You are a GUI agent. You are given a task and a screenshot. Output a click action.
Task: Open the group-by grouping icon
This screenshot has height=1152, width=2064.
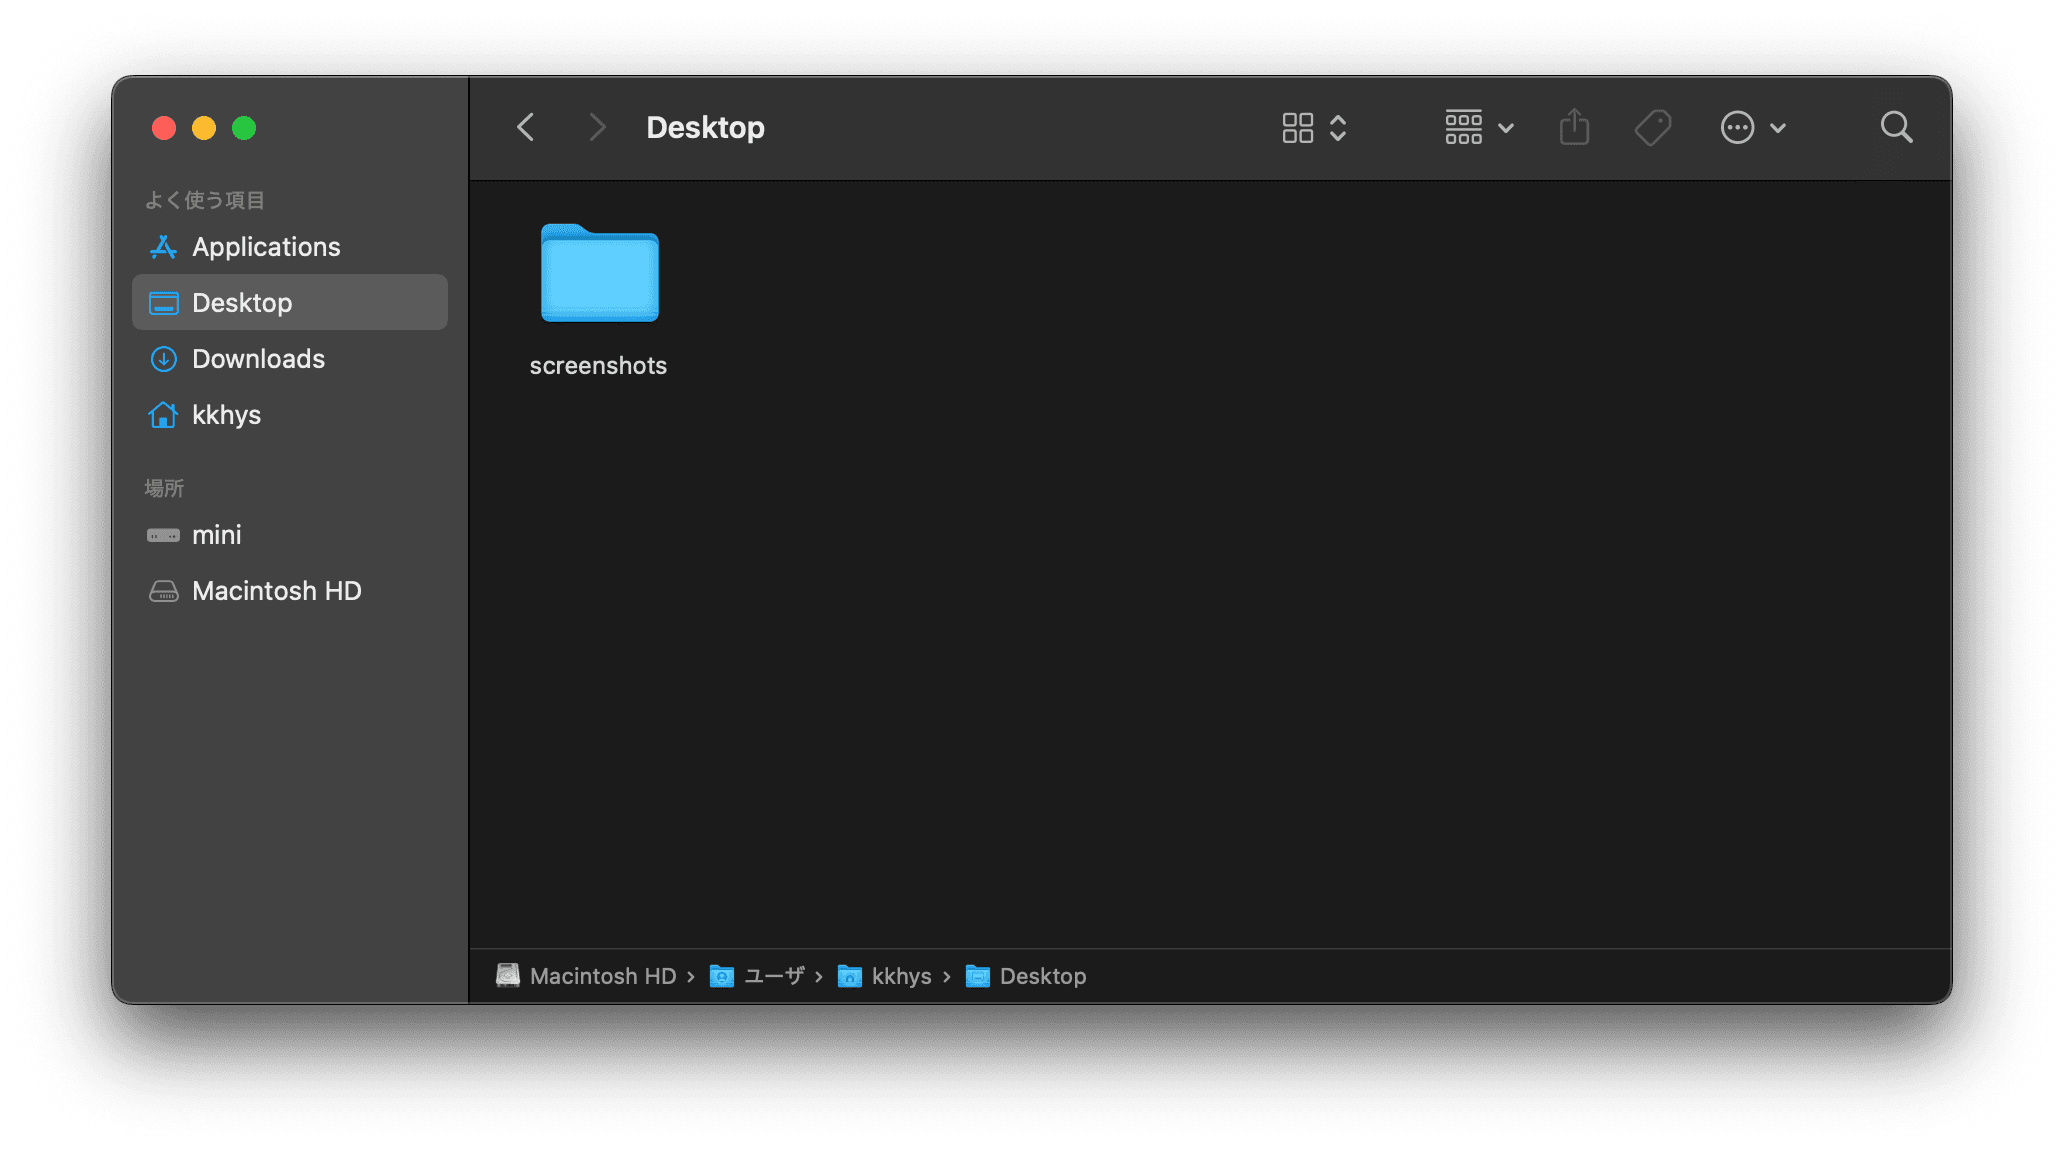point(1463,127)
